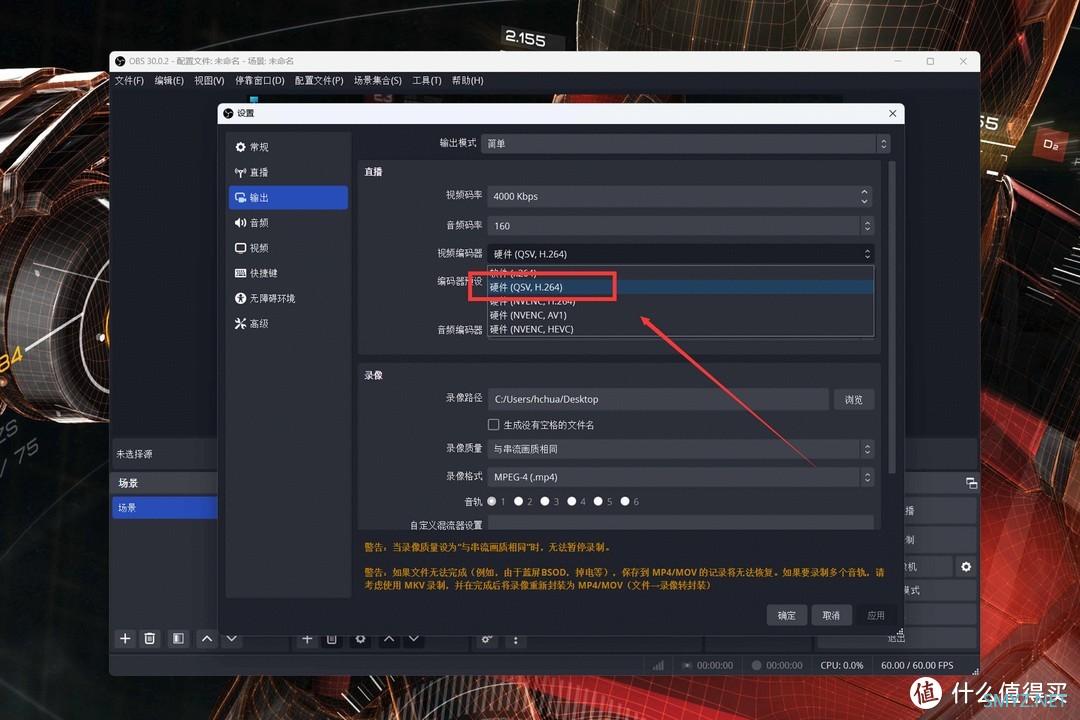Open source properties gear in Sources toolbar
Screen dimensions: 1080x720
point(360,639)
